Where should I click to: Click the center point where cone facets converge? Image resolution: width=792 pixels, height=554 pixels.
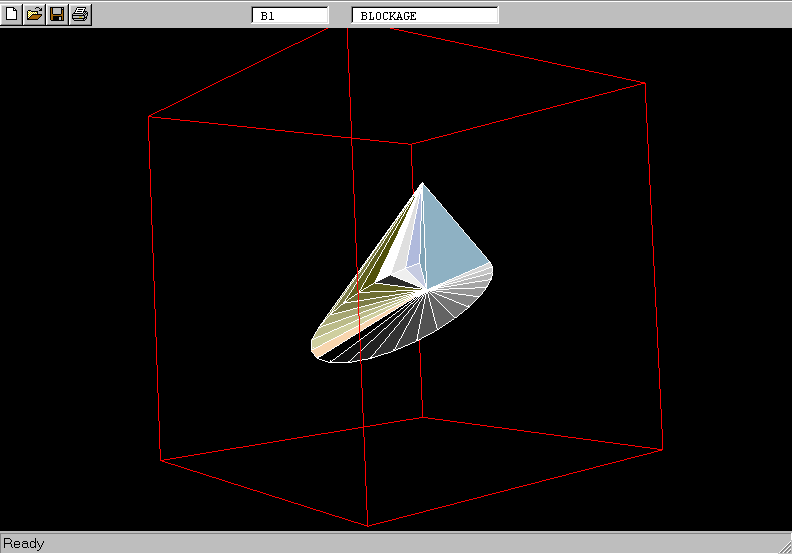coord(427,290)
